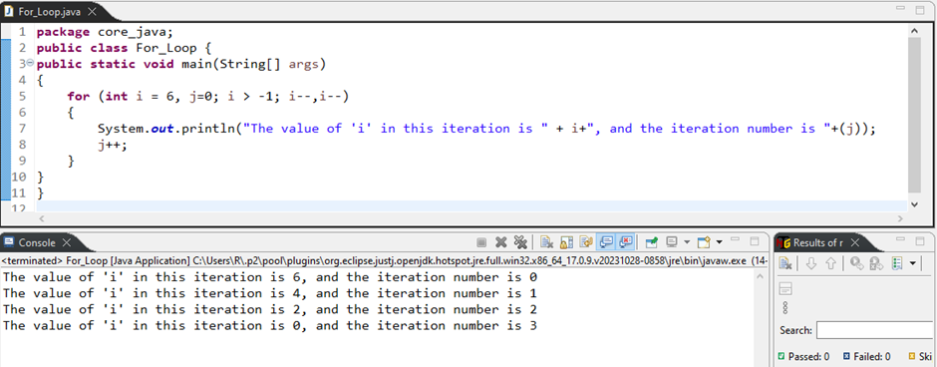Click the next failed test down arrow
Viewport: 937px width, 367px height.
(x=811, y=264)
